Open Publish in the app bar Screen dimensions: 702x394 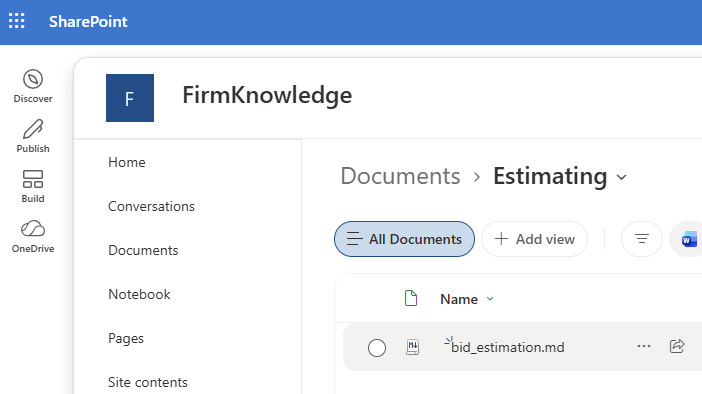33,137
